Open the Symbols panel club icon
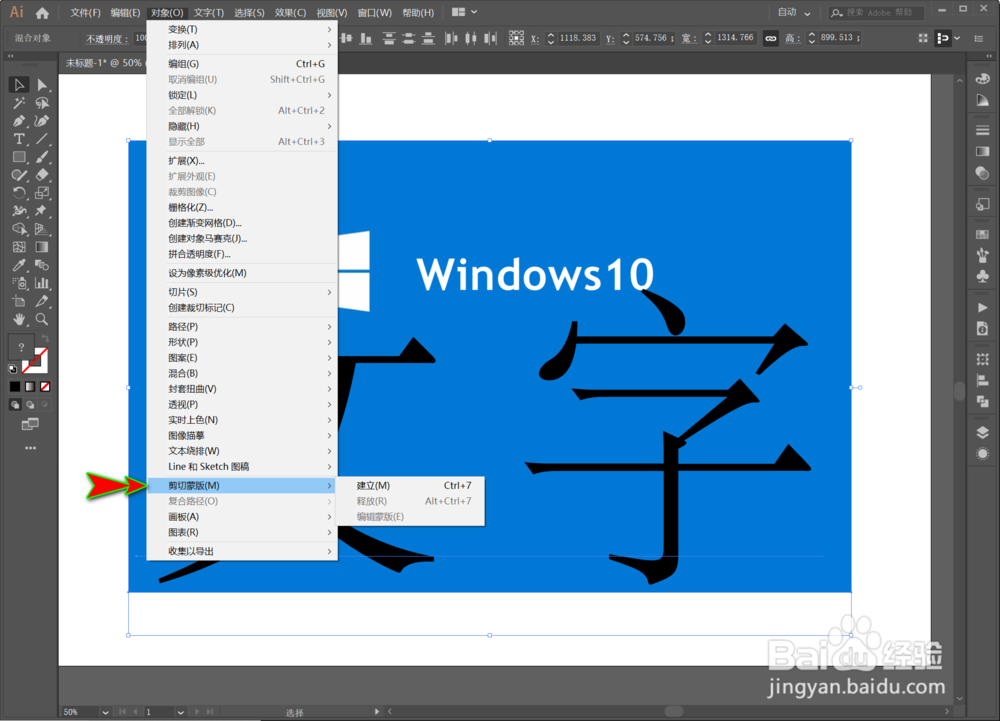The height and width of the screenshot is (721, 1000). (x=982, y=276)
